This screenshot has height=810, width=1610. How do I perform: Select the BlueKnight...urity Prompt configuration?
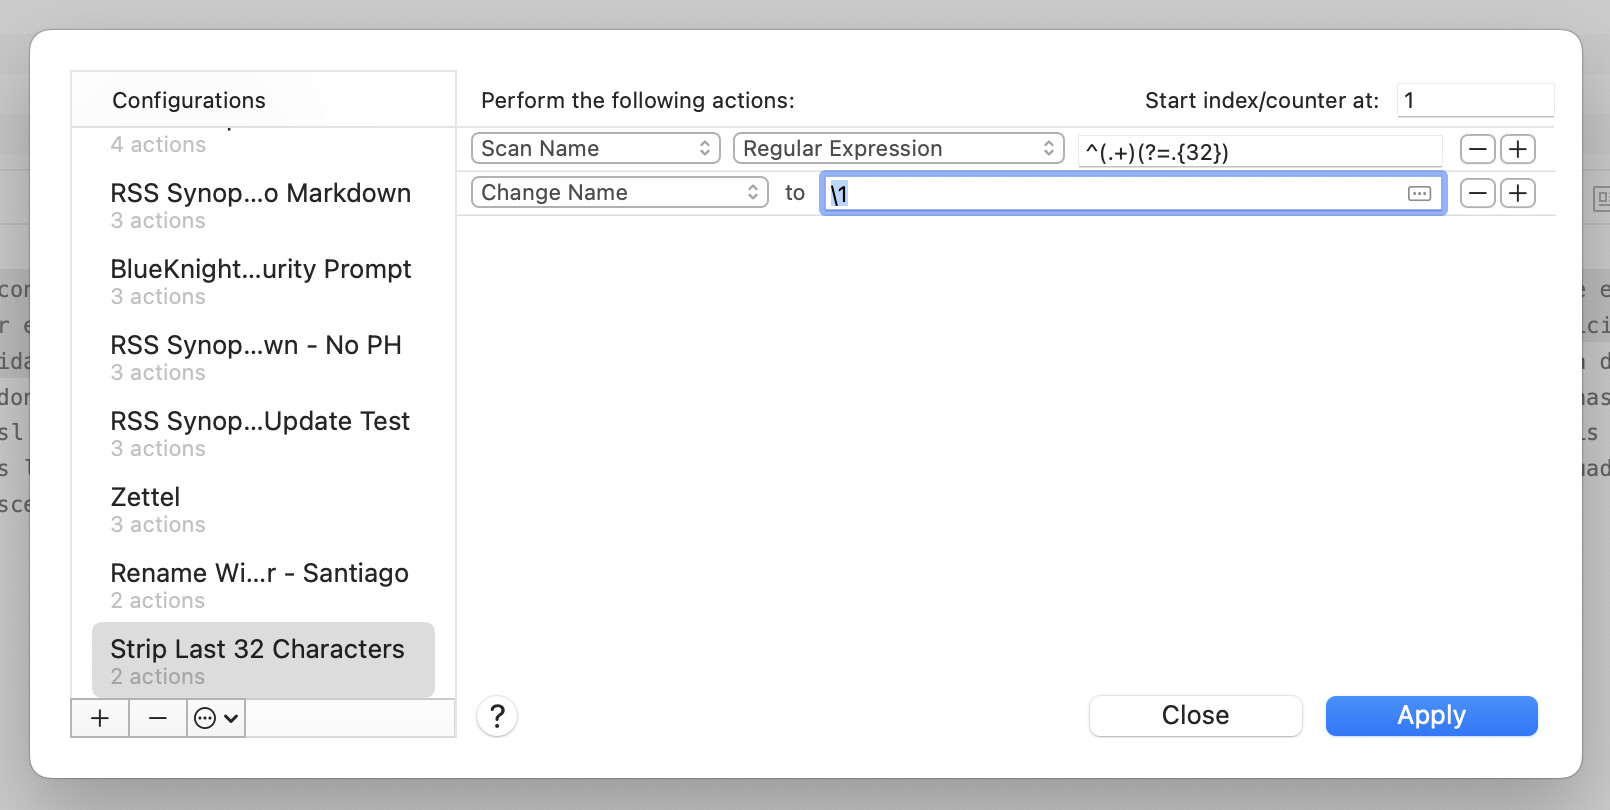coord(262,281)
